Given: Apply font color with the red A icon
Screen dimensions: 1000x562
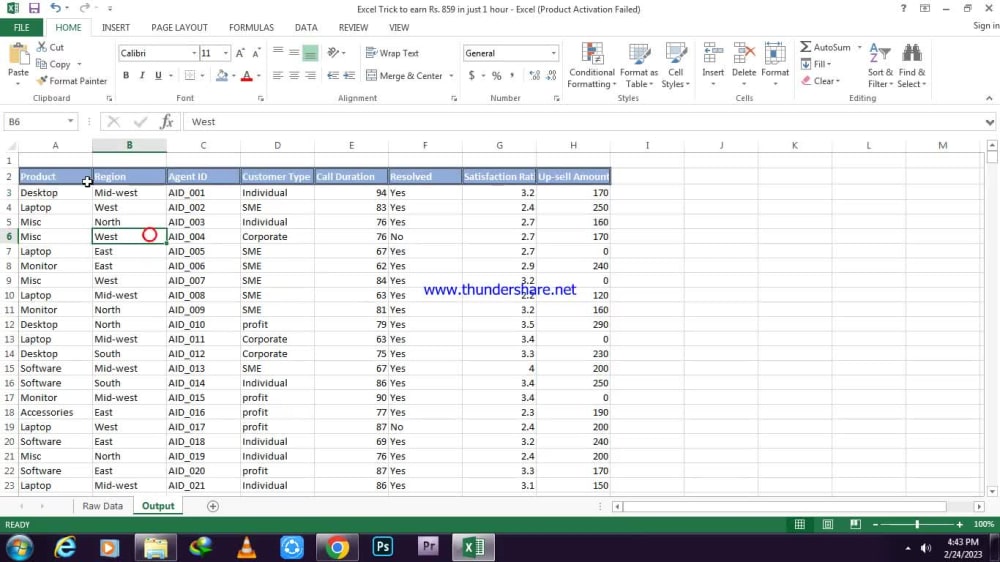Looking at the screenshot, I should (247, 76).
